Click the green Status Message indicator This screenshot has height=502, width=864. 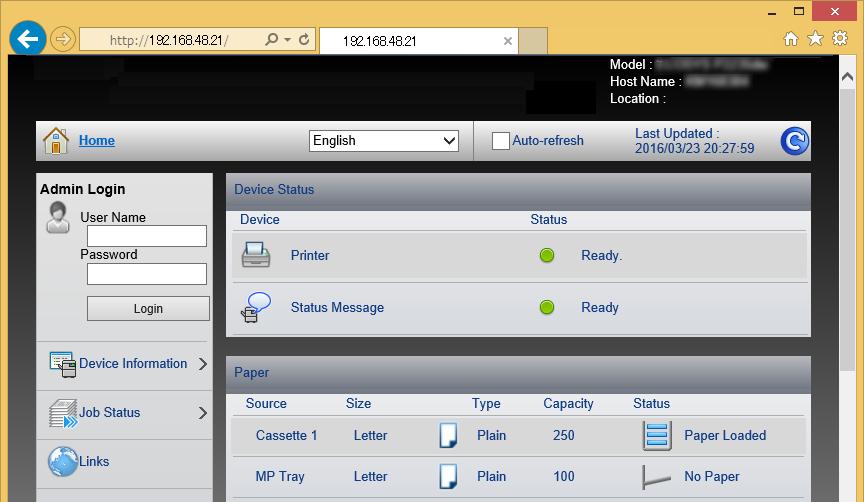click(547, 307)
